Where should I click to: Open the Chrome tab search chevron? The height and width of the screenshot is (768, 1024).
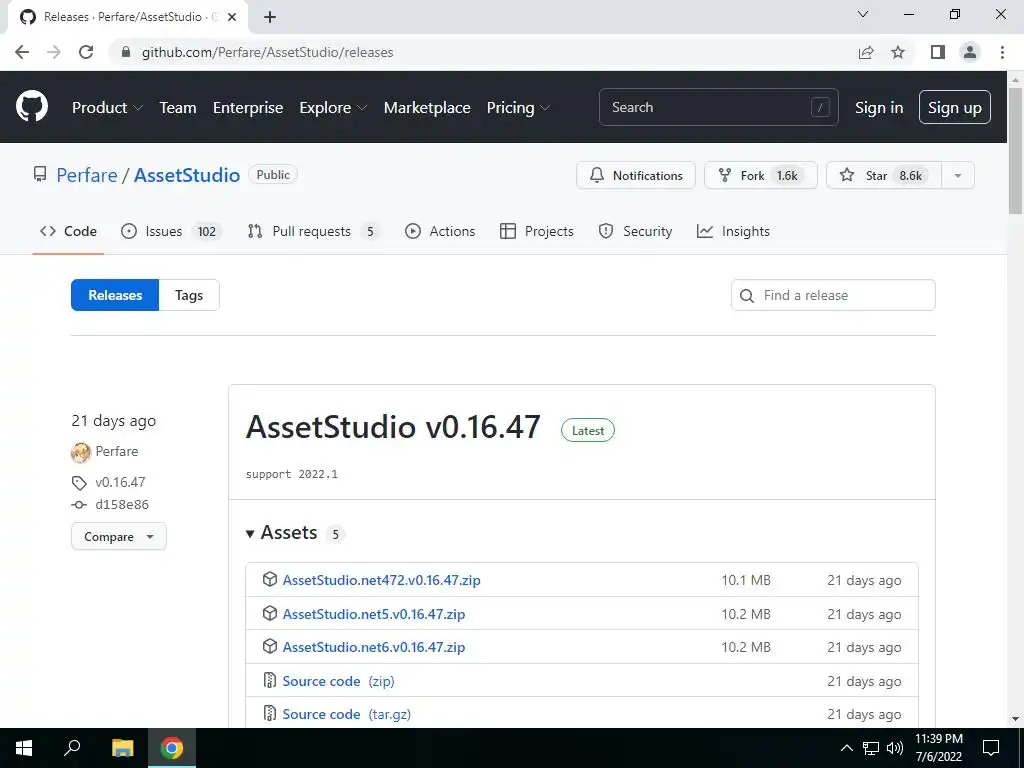pos(863,14)
